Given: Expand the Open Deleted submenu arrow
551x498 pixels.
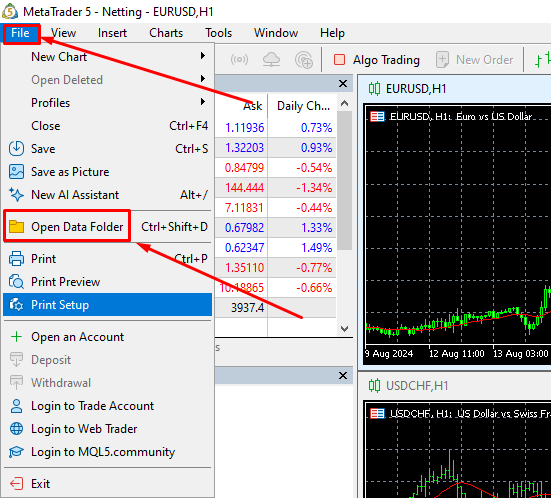Looking at the screenshot, I should (203, 79).
